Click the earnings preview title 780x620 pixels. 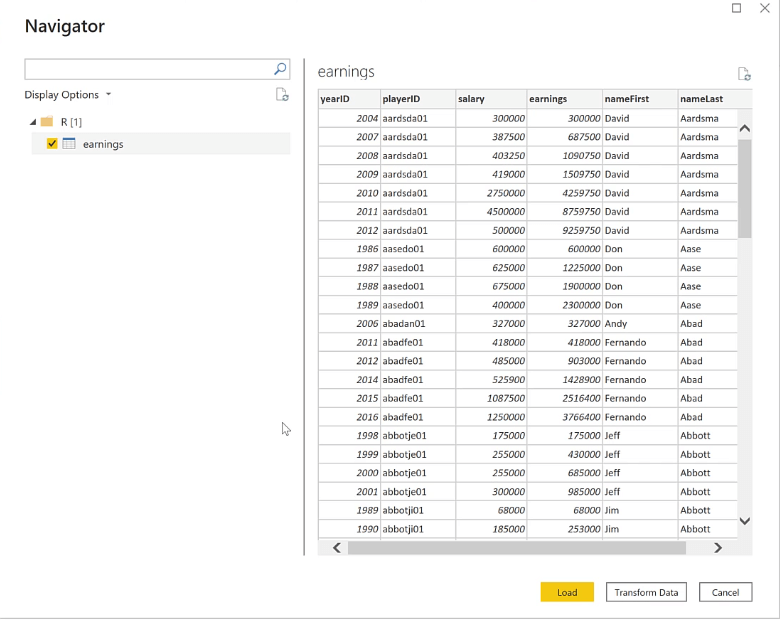346,72
